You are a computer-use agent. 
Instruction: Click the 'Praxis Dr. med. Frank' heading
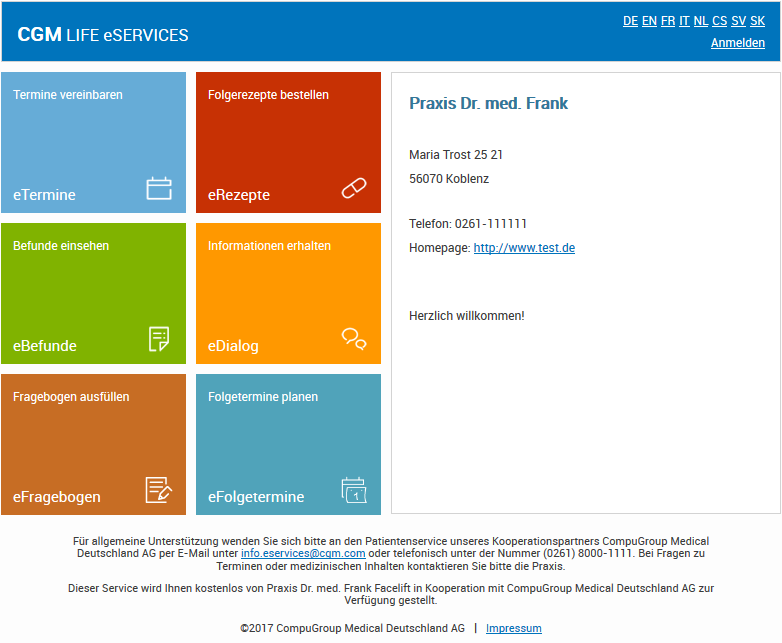click(x=488, y=103)
